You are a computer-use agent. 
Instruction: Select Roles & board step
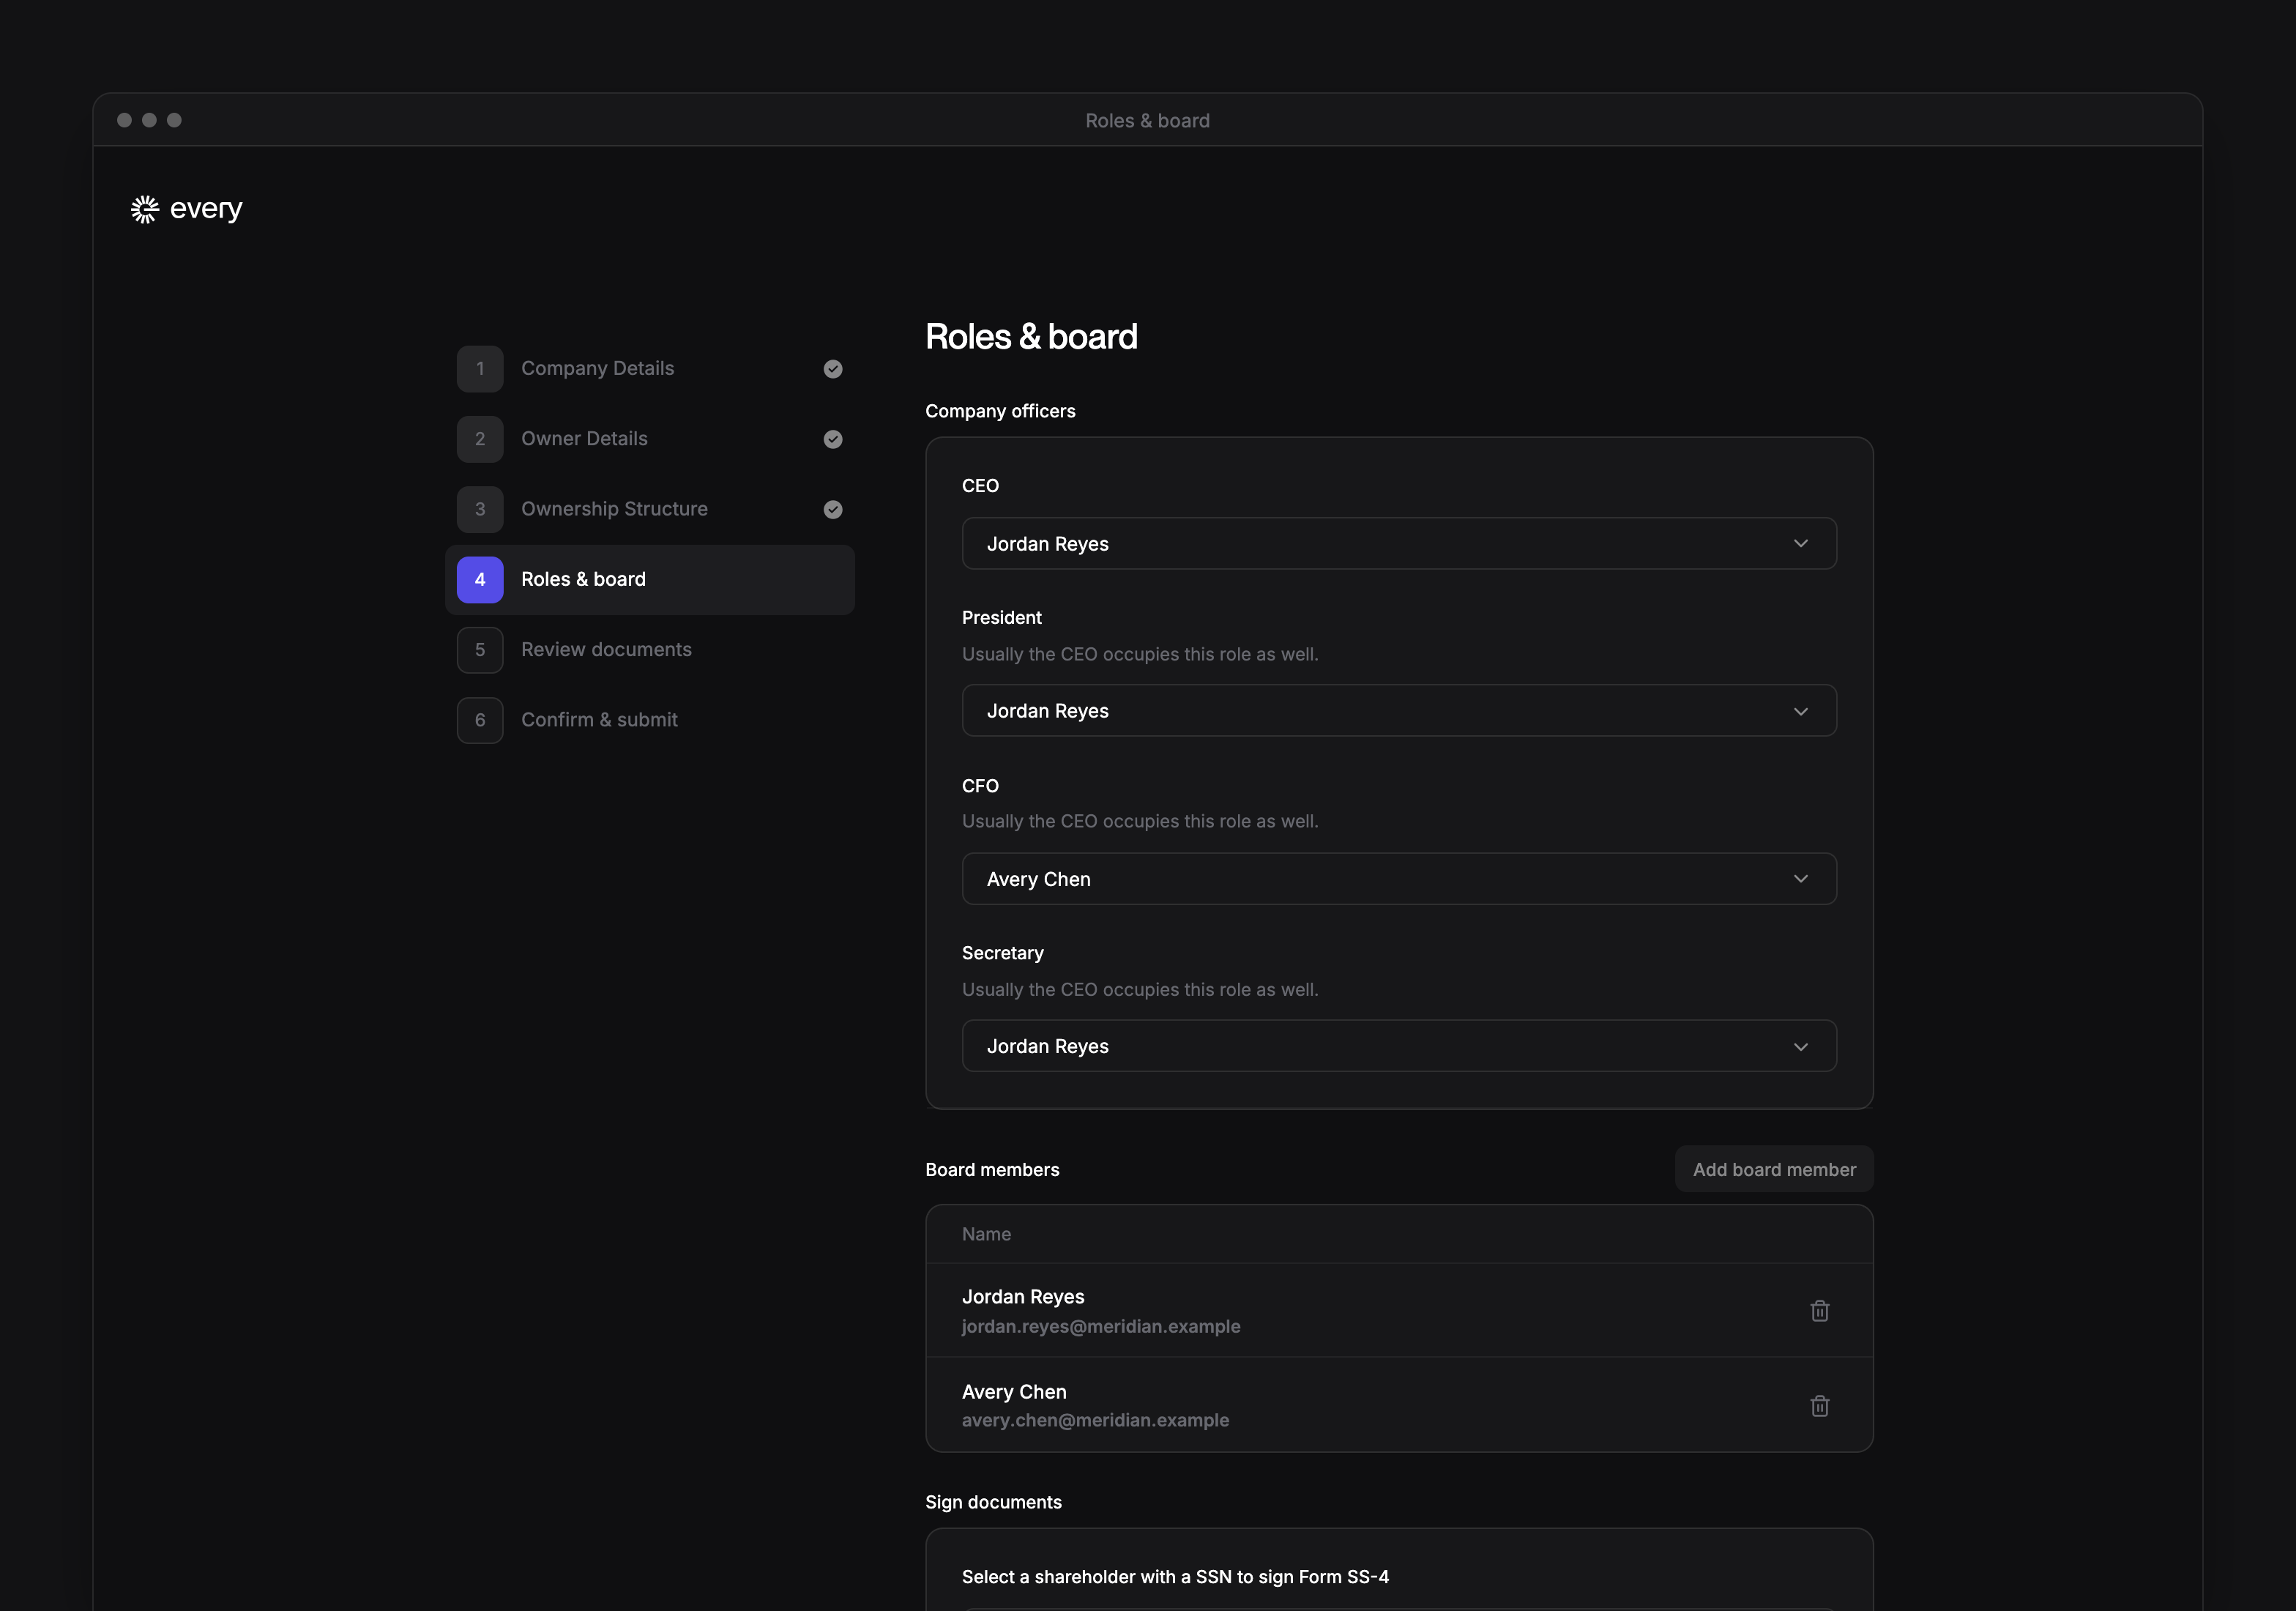point(650,580)
